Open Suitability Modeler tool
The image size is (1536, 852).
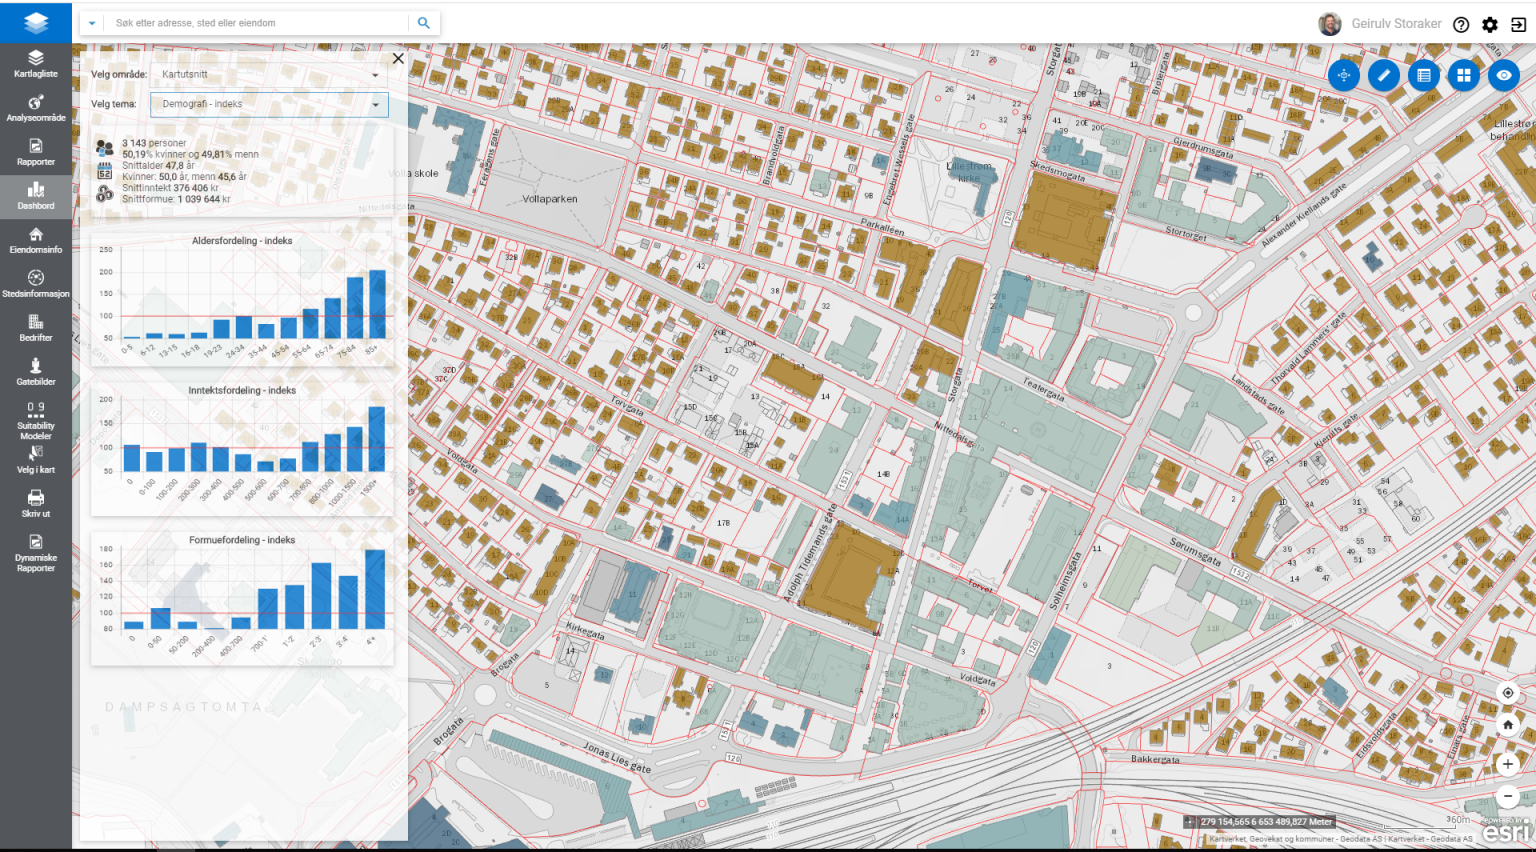(x=36, y=420)
